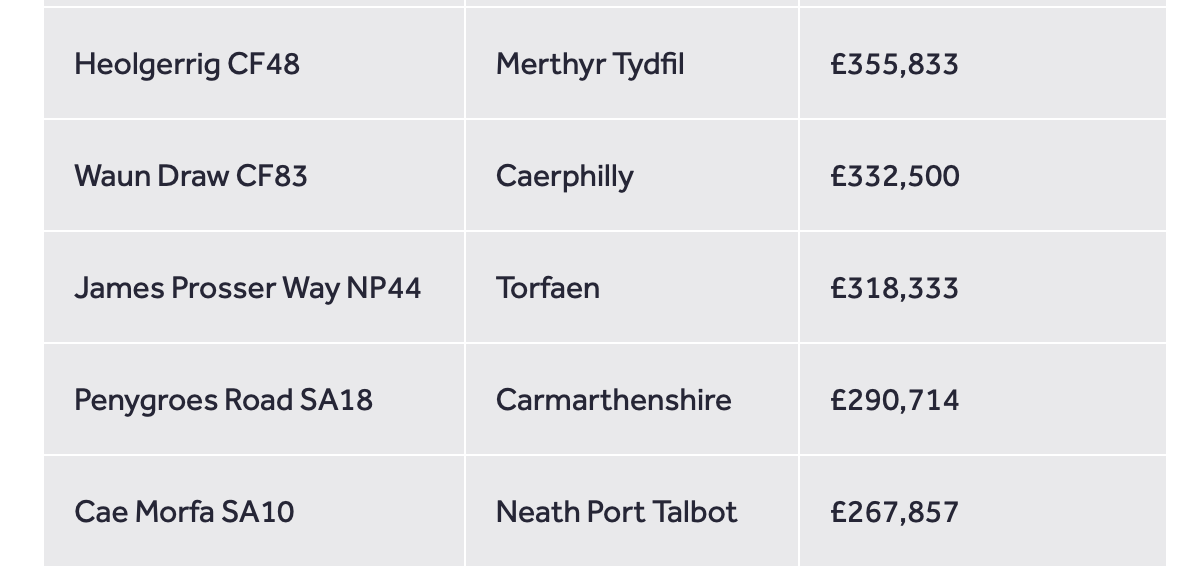Select the £290,714 price value
Image resolution: width=1204 pixels, height=588 pixels.
tap(894, 401)
